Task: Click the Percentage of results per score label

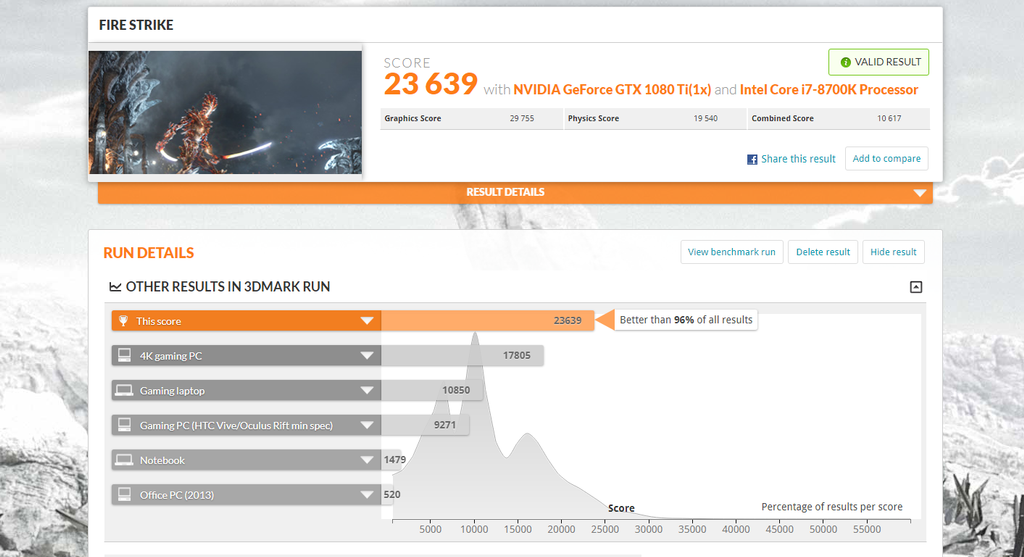Action: point(831,507)
